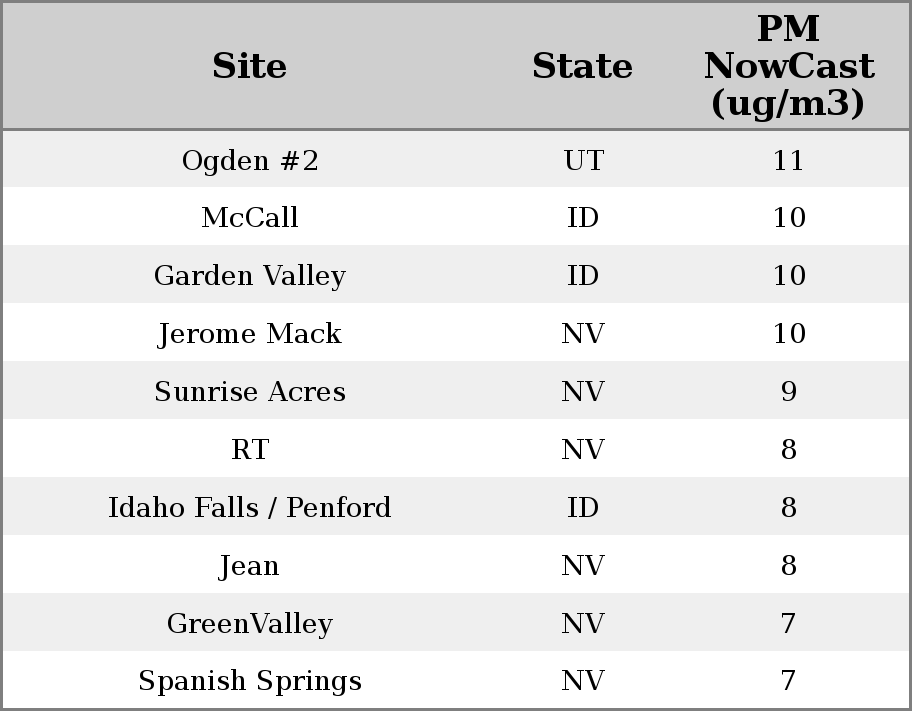Select the Jerome Mack site cell
Viewport: 912px width, 711px height.
(x=250, y=334)
